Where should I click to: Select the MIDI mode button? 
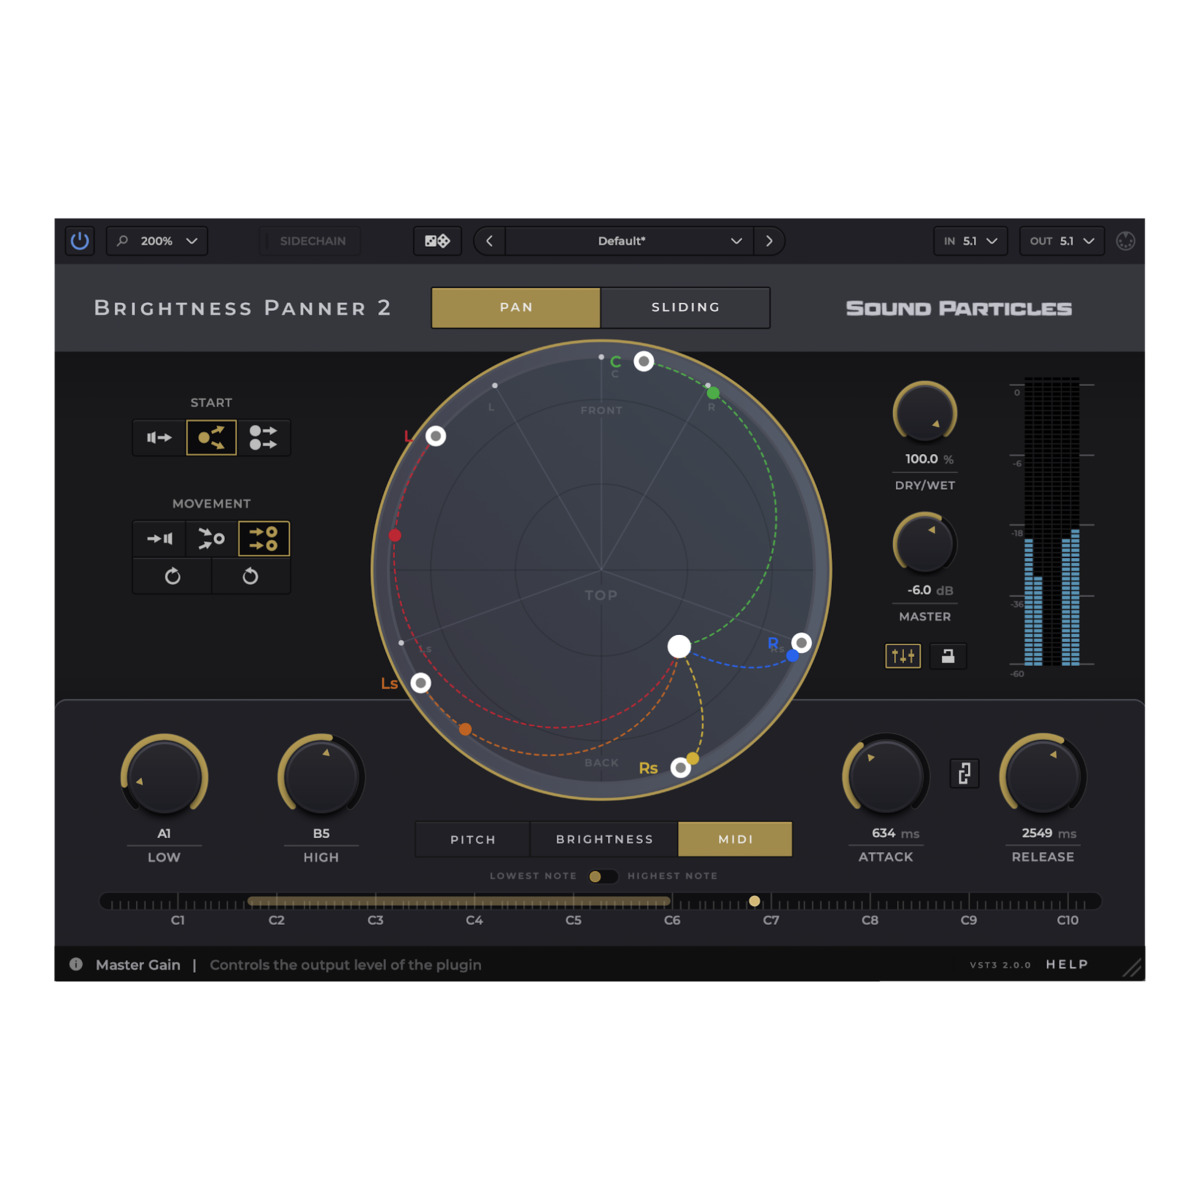tap(735, 839)
